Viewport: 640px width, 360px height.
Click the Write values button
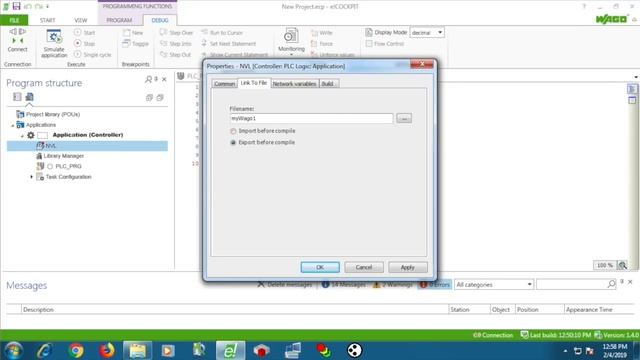point(322,32)
